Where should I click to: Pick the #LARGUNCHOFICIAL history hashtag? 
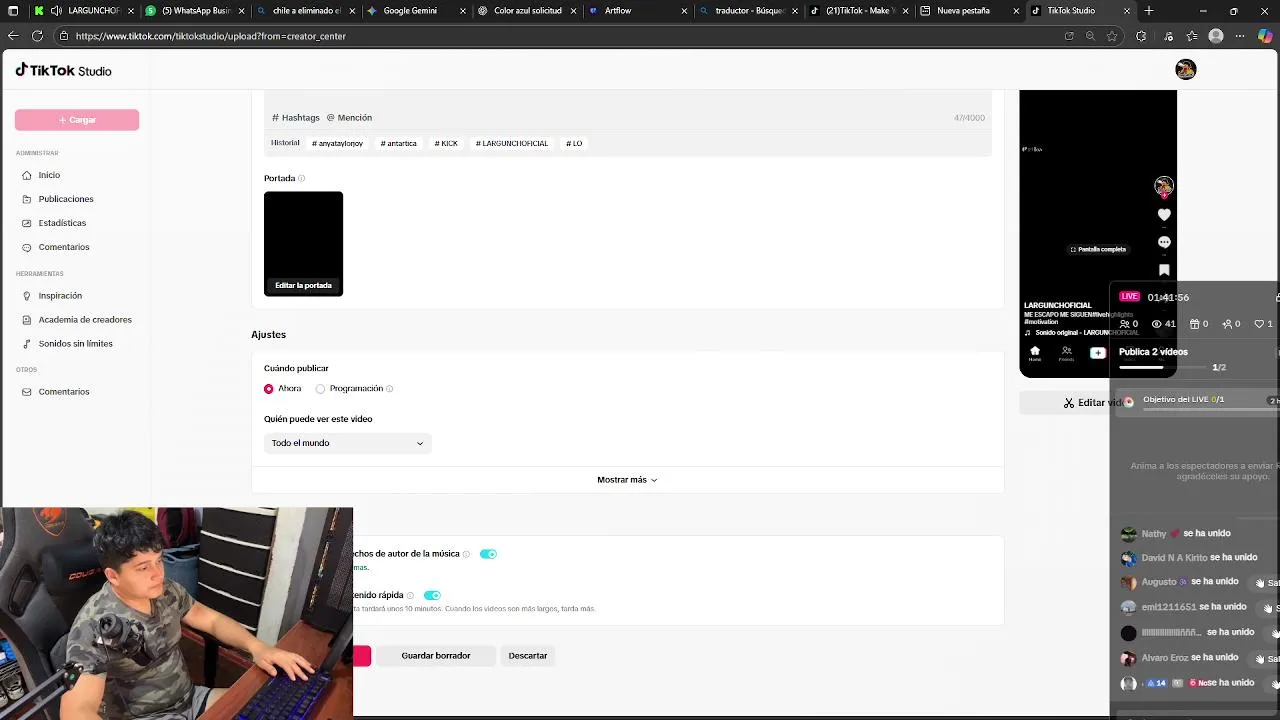click(x=512, y=143)
